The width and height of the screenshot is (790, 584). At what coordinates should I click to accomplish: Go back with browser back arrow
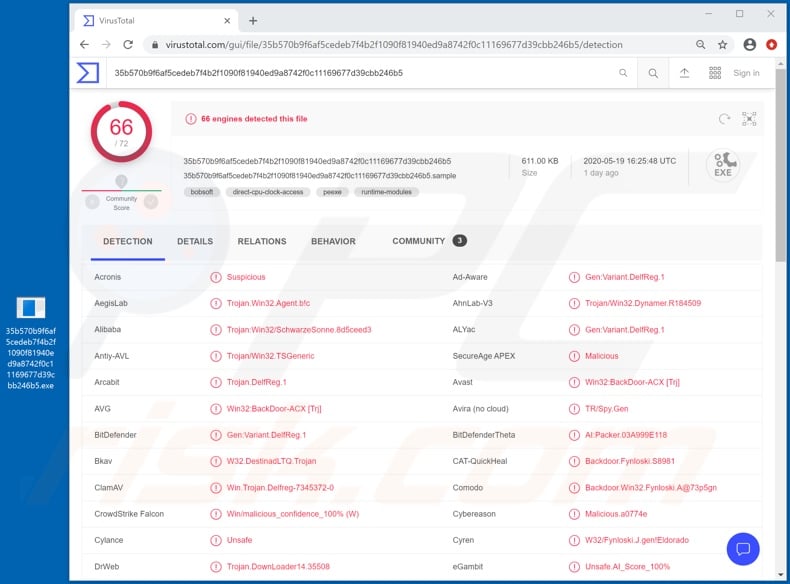click(x=84, y=44)
